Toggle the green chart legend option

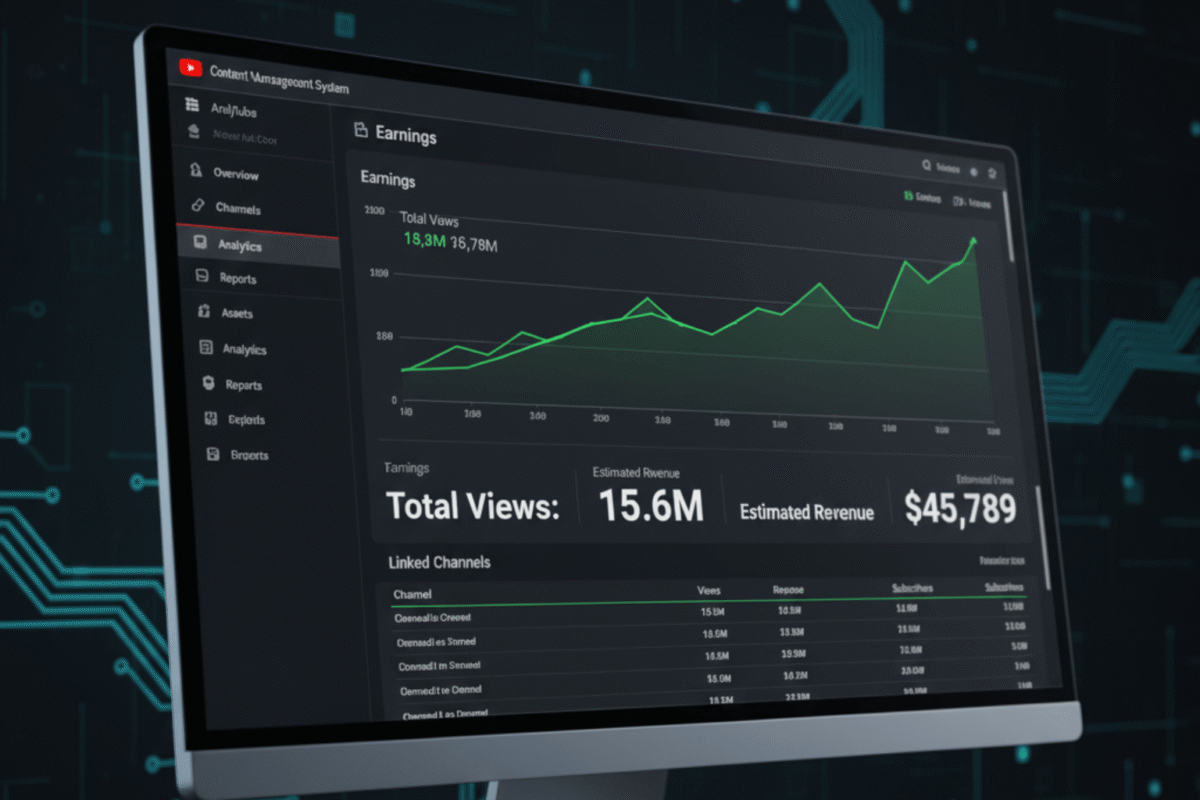(922, 198)
